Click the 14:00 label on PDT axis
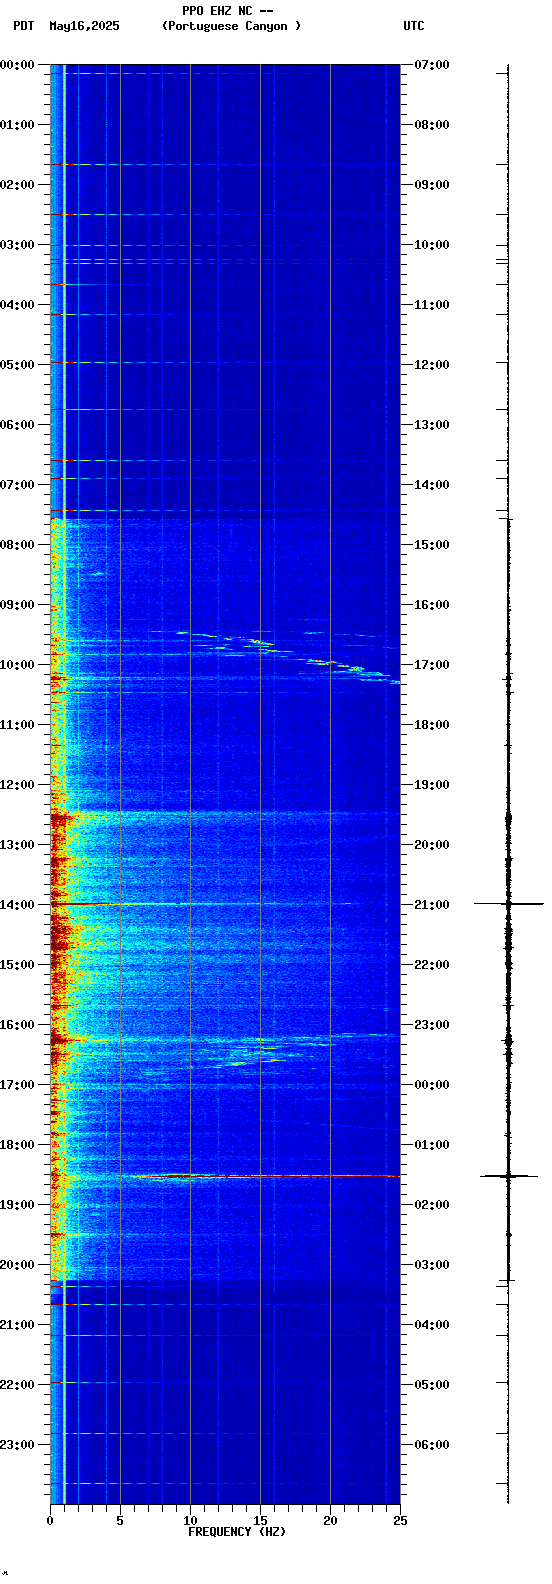 pyautogui.click(x=18, y=905)
